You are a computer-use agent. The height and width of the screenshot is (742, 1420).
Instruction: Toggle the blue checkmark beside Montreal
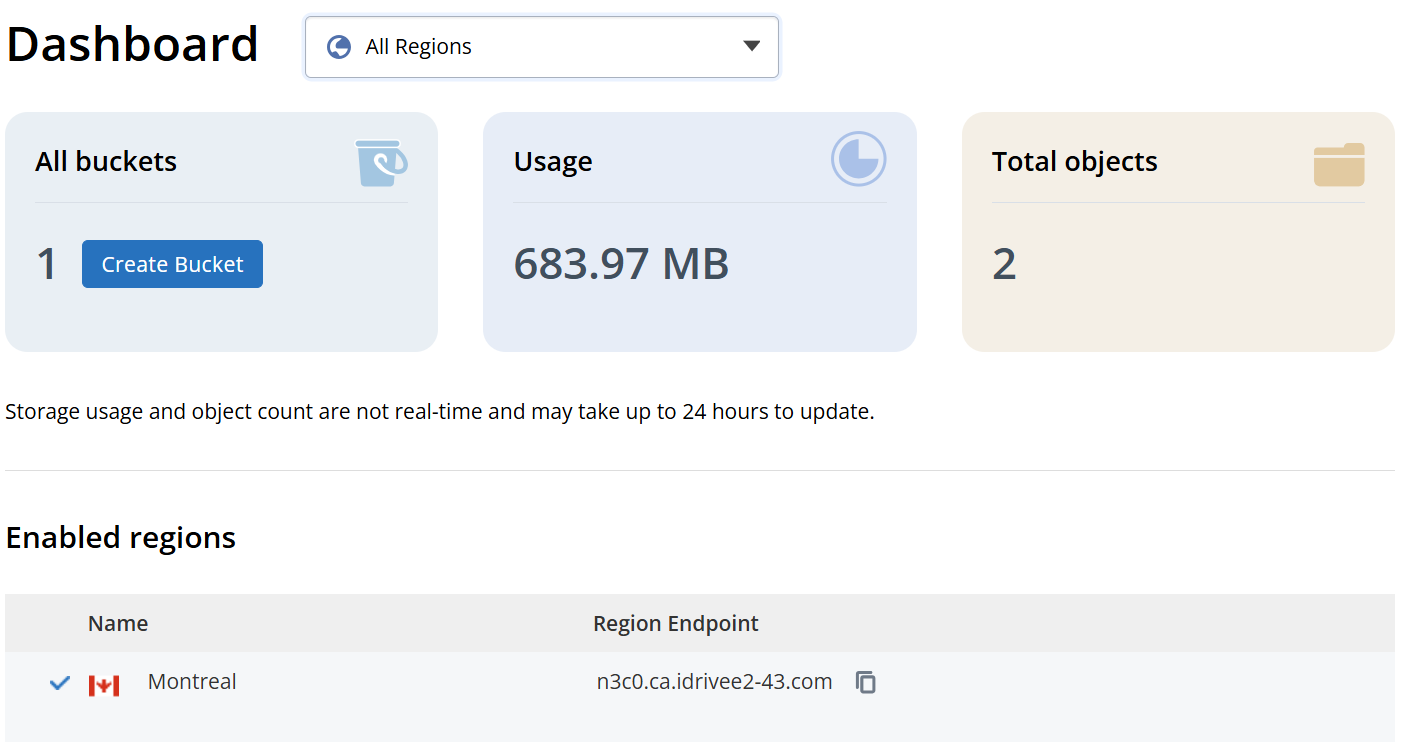[x=60, y=683]
